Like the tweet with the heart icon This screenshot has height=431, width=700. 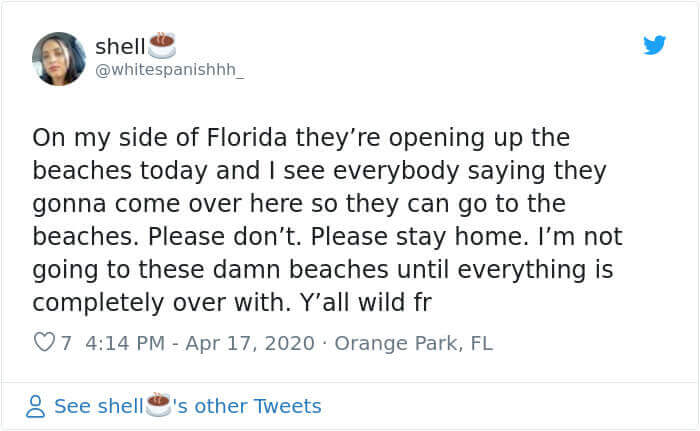pyautogui.click(x=44, y=342)
